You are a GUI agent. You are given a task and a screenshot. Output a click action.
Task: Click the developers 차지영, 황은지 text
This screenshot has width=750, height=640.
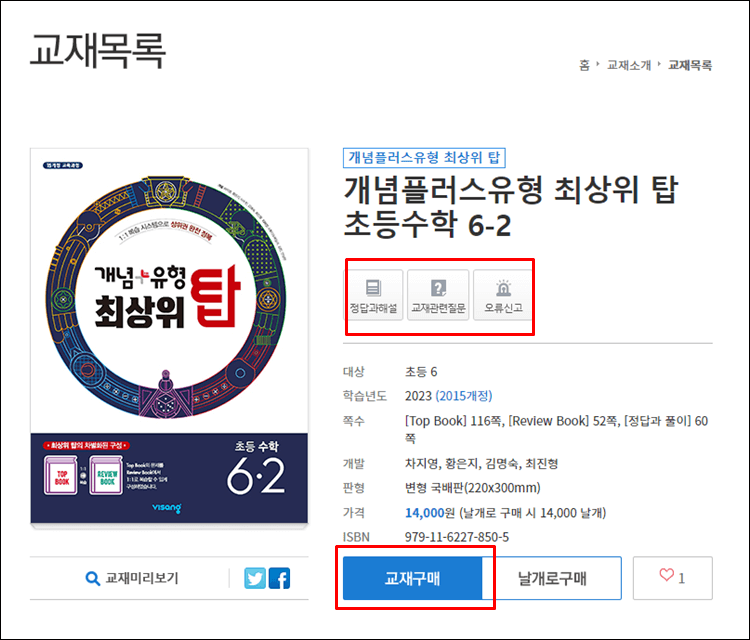[x=481, y=463]
